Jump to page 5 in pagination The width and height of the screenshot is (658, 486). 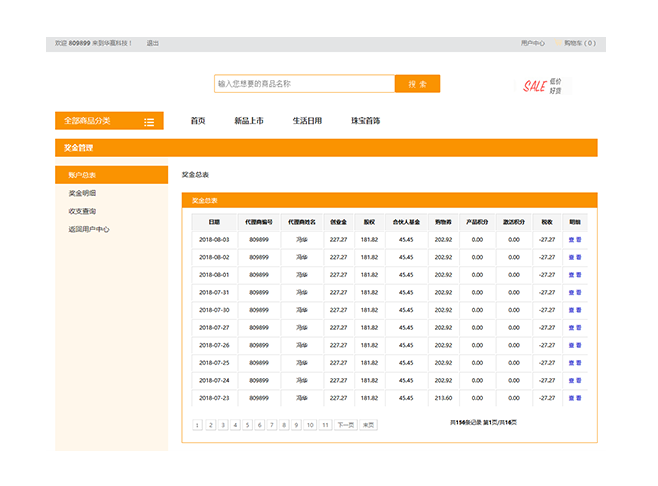pos(247,425)
